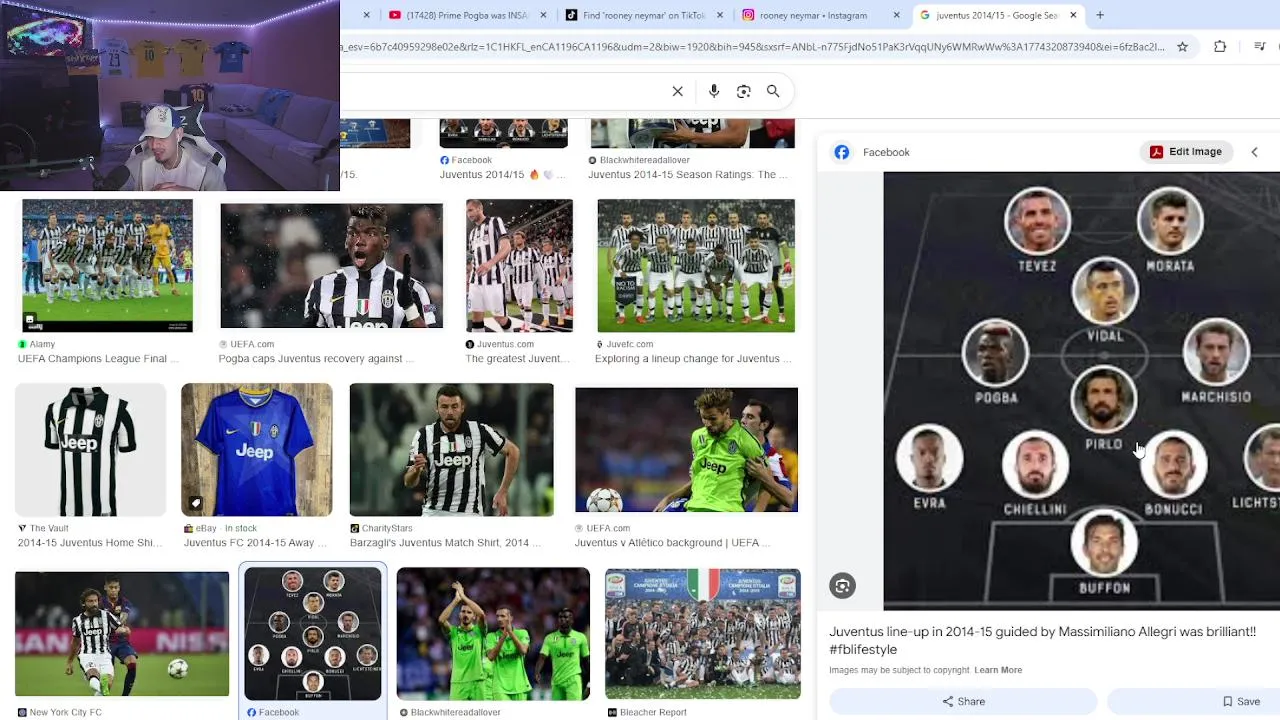The image size is (1280, 720).
Task: Open the Learn More copyright link
Action: point(998,670)
